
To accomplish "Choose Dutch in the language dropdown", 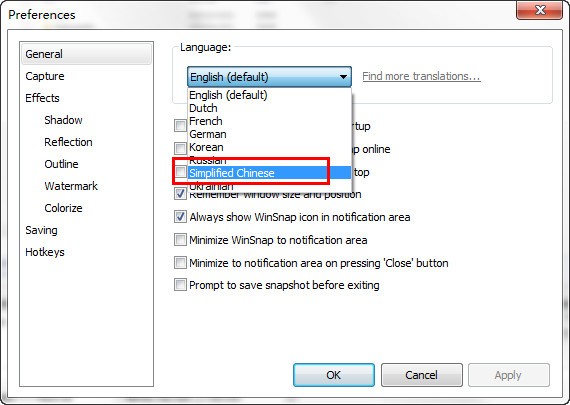I will pyautogui.click(x=269, y=108).
